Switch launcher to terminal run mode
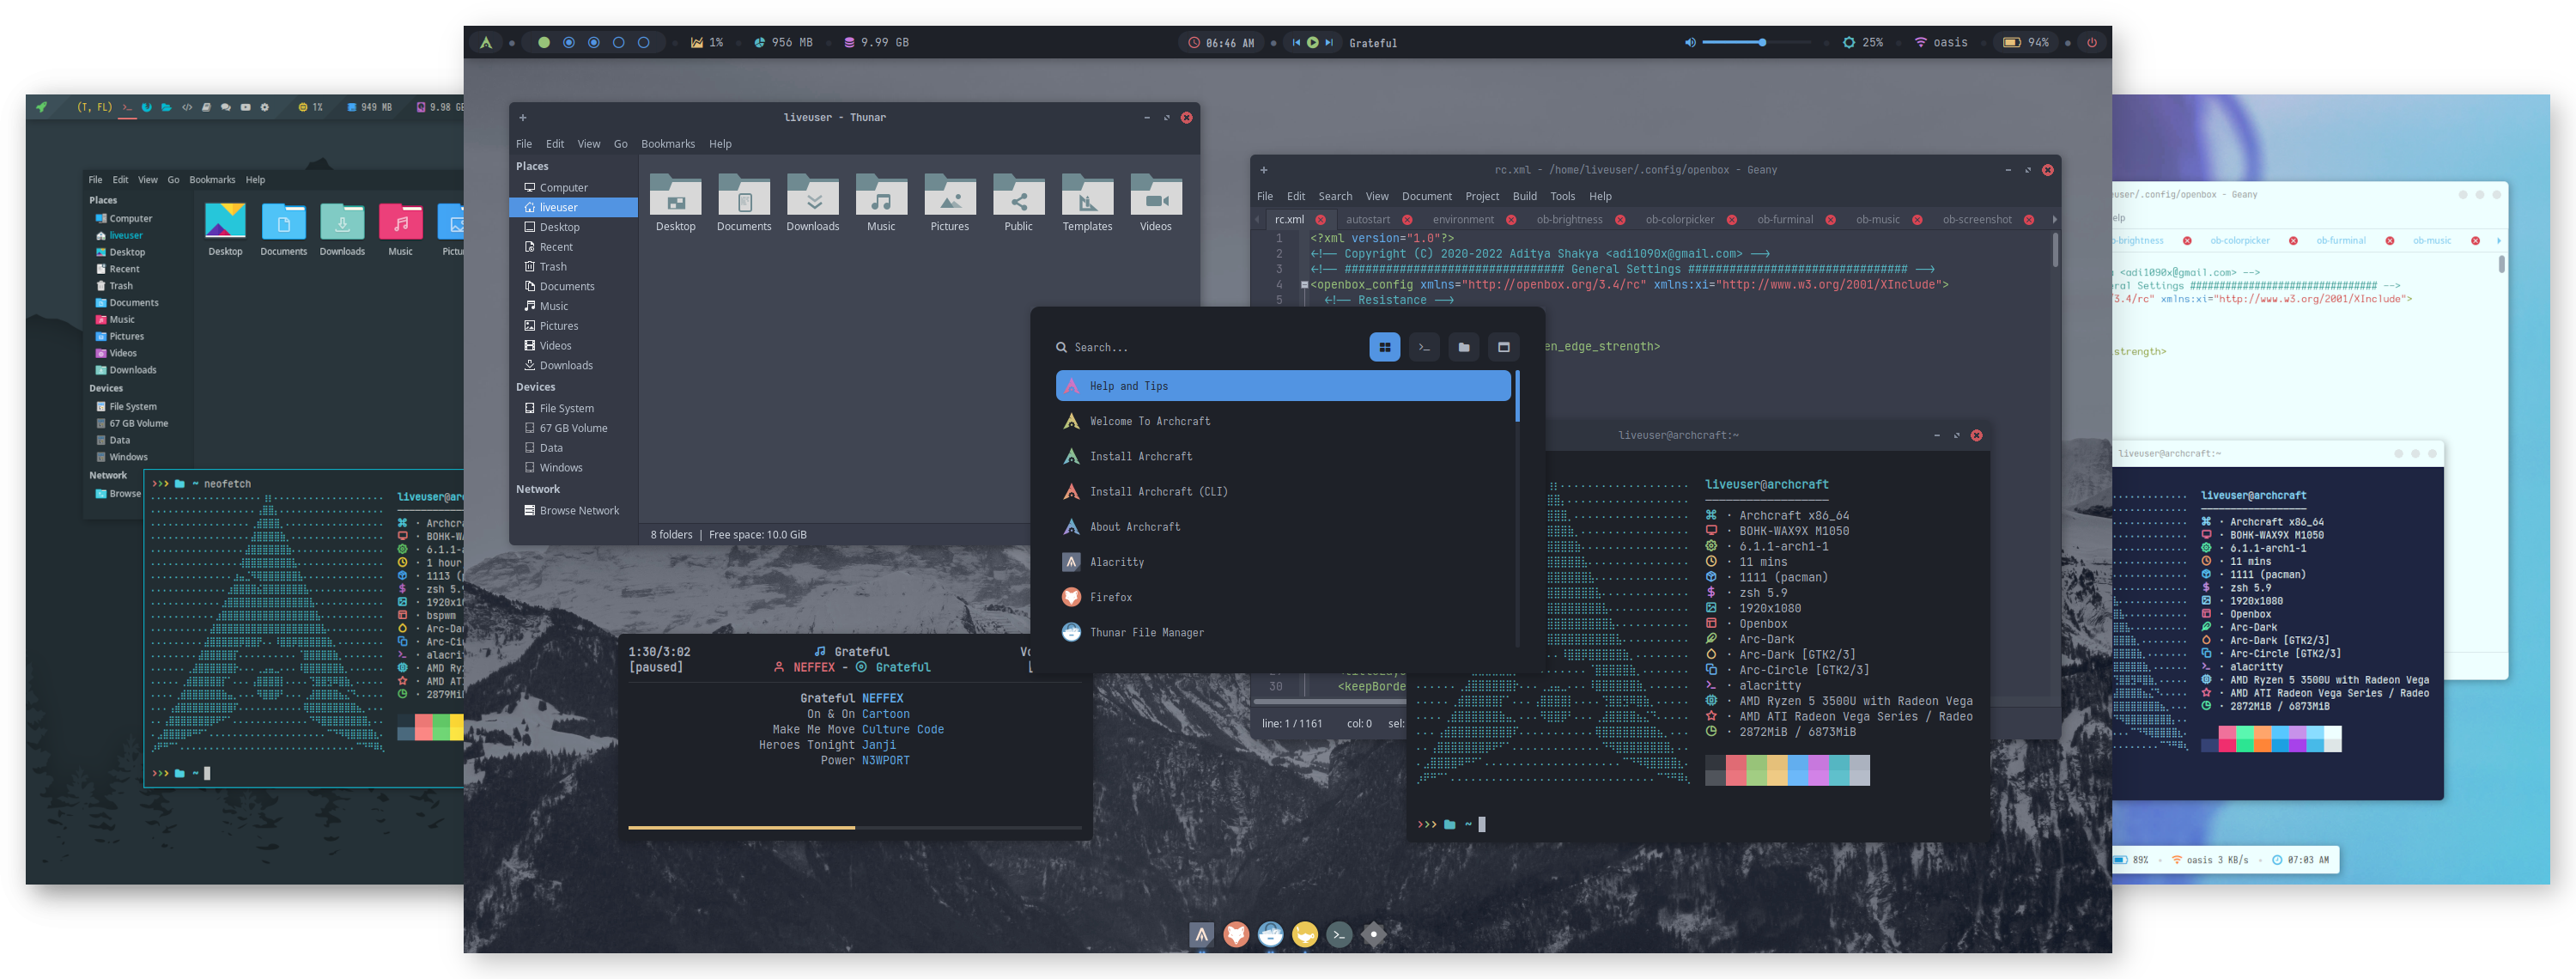This screenshot has width=2576, height=979. coord(1424,347)
